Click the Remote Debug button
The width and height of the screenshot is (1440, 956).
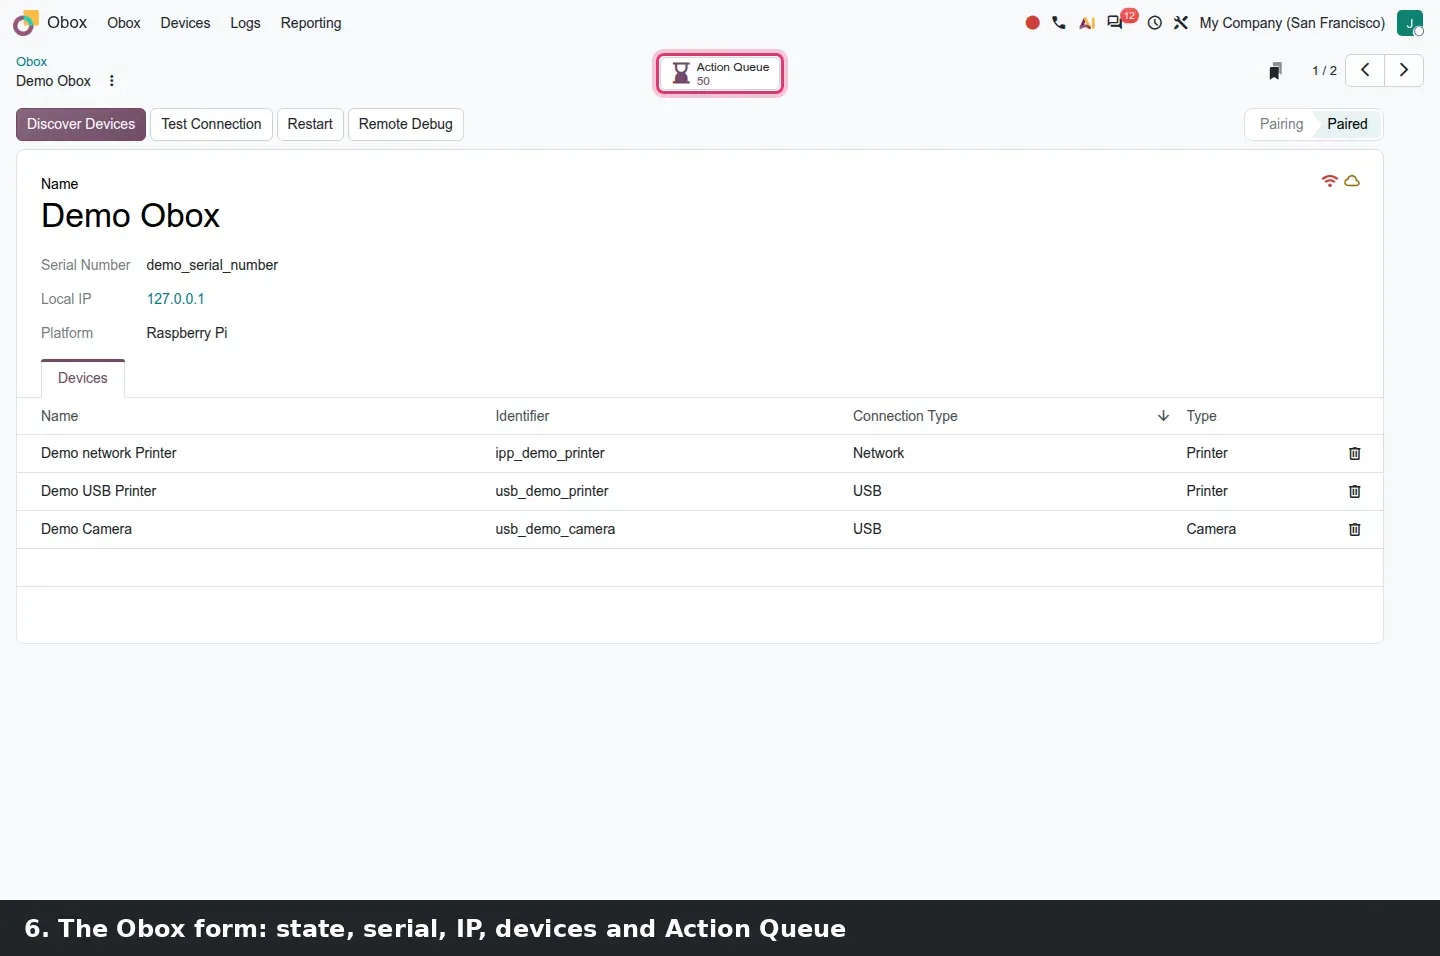[406, 124]
